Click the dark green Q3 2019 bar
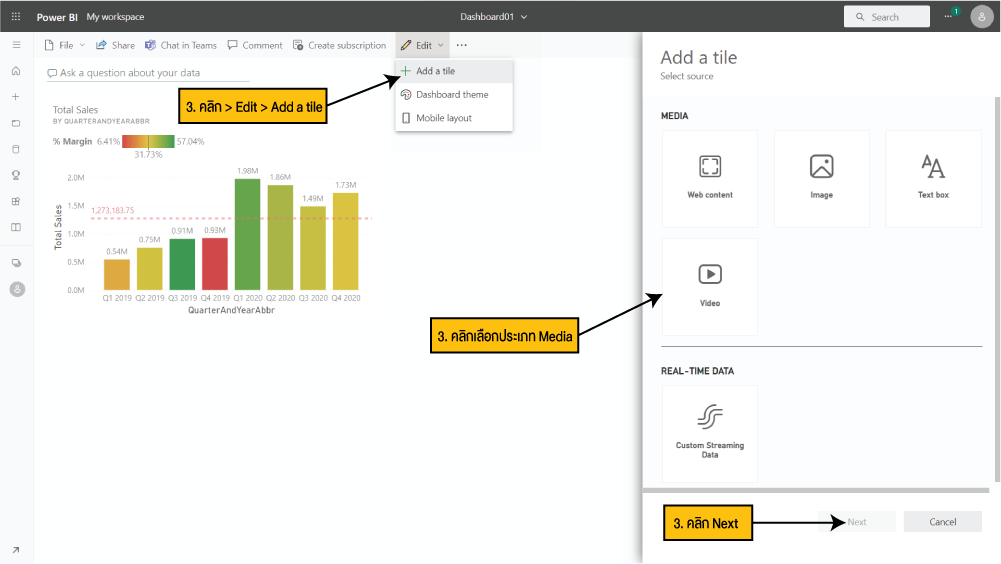 tap(182, 264)
